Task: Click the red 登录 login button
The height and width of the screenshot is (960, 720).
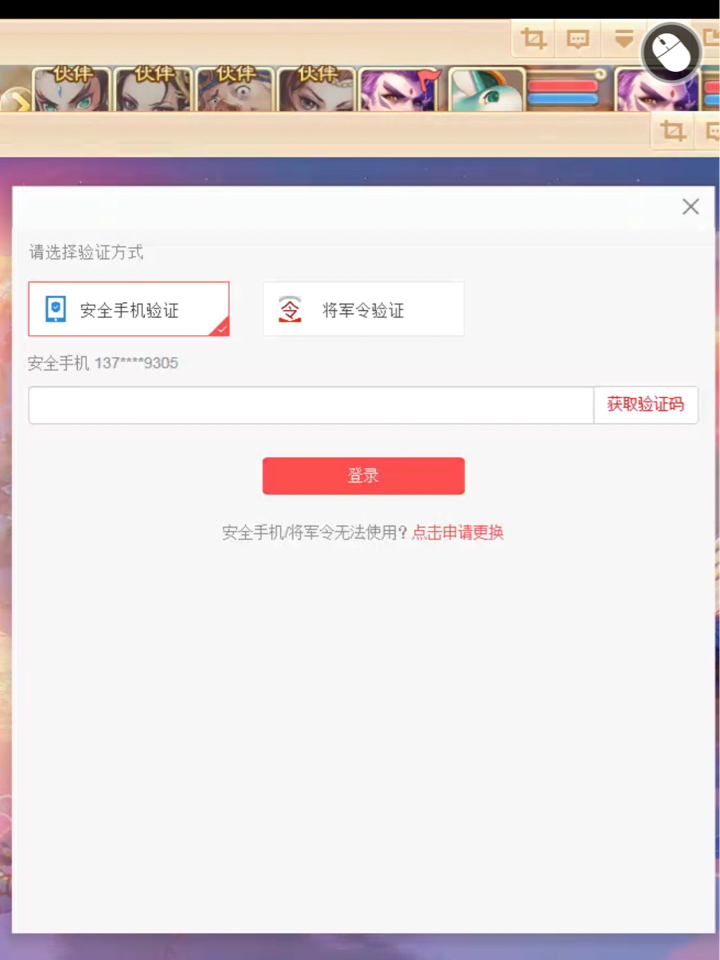Action: (363, 476)
